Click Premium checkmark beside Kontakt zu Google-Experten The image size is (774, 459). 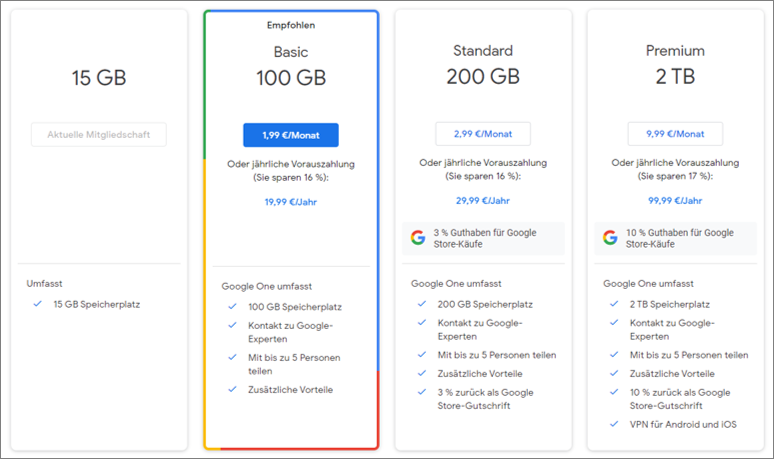click(x=614, y=322)
